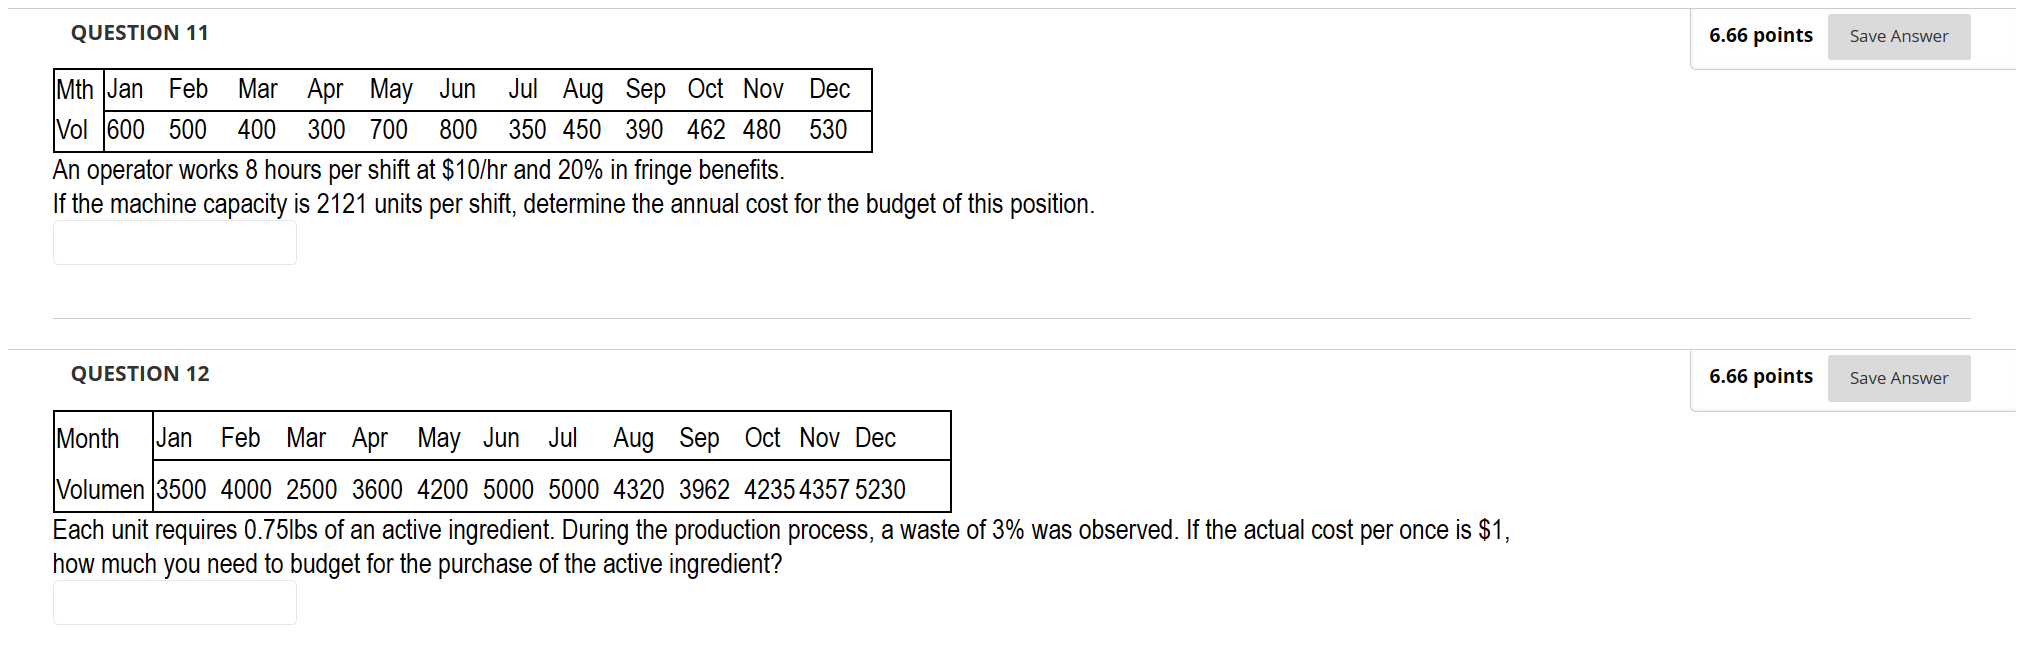This screenshot has width=2027, height=662.
Task: Click Save Answer for Question 11
Action: pyautogui.click(x=1897, y=35)
